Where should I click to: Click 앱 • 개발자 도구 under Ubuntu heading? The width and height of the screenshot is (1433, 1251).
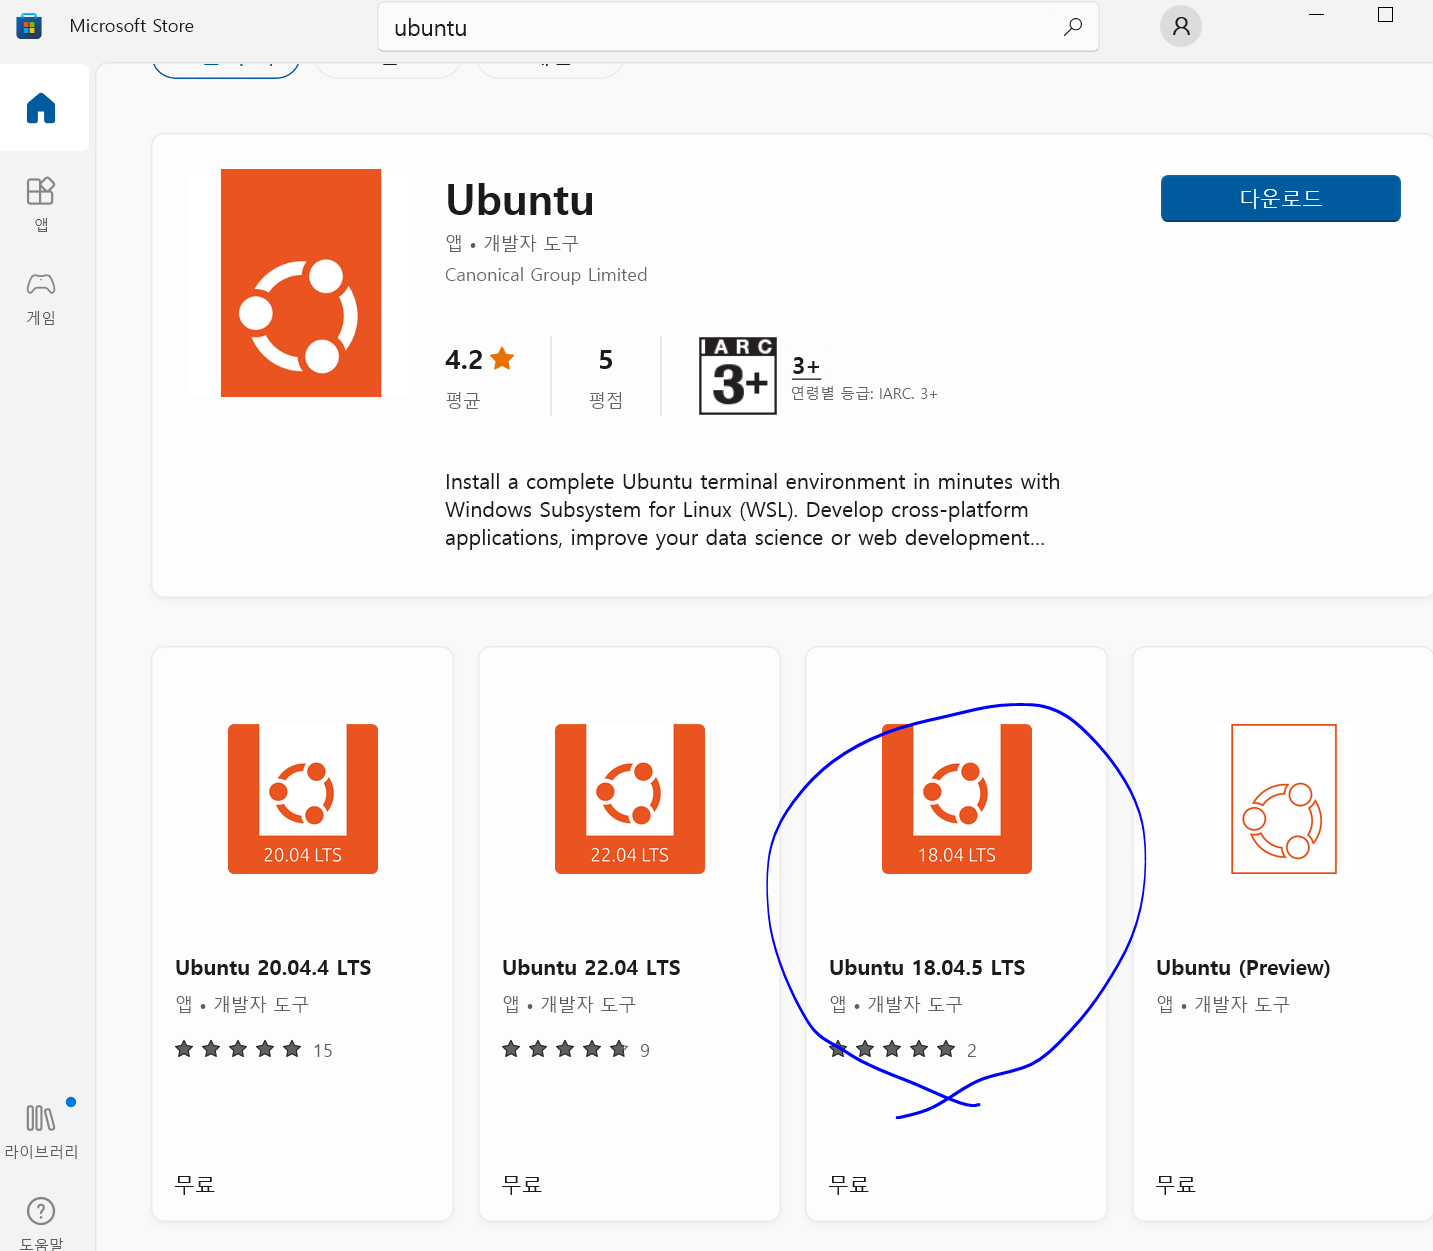coord(512,243)
